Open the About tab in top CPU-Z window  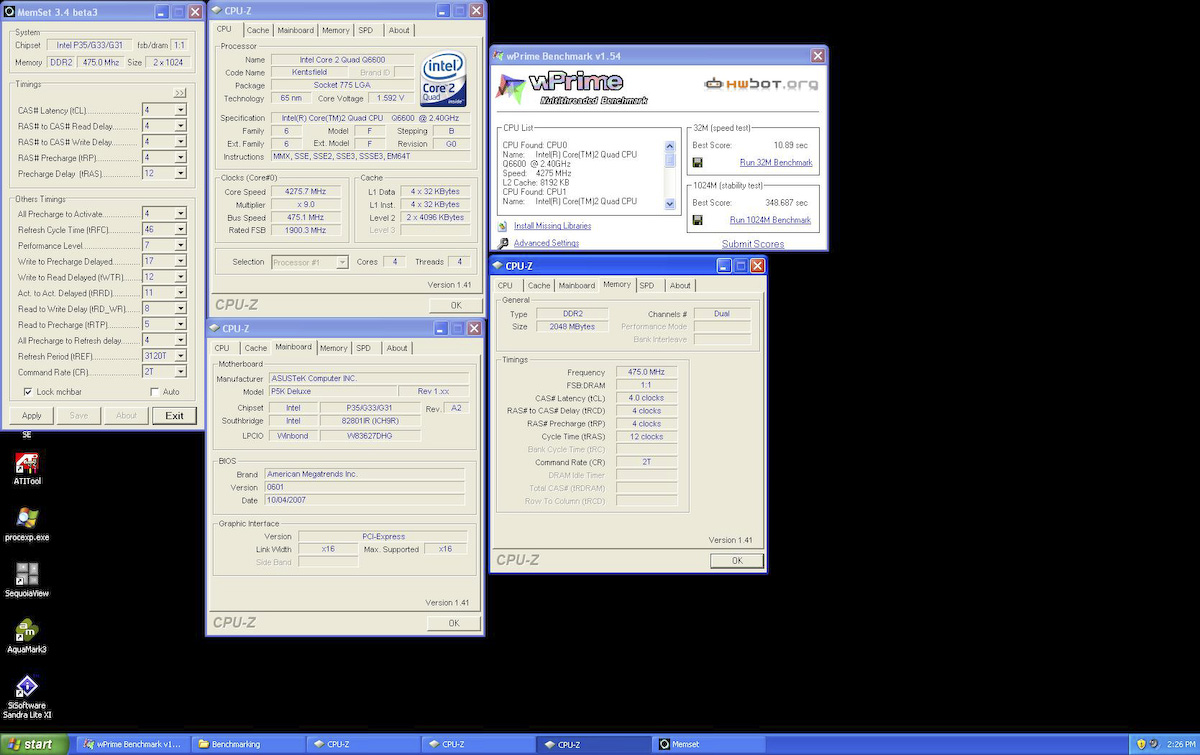tap(399, 30)
